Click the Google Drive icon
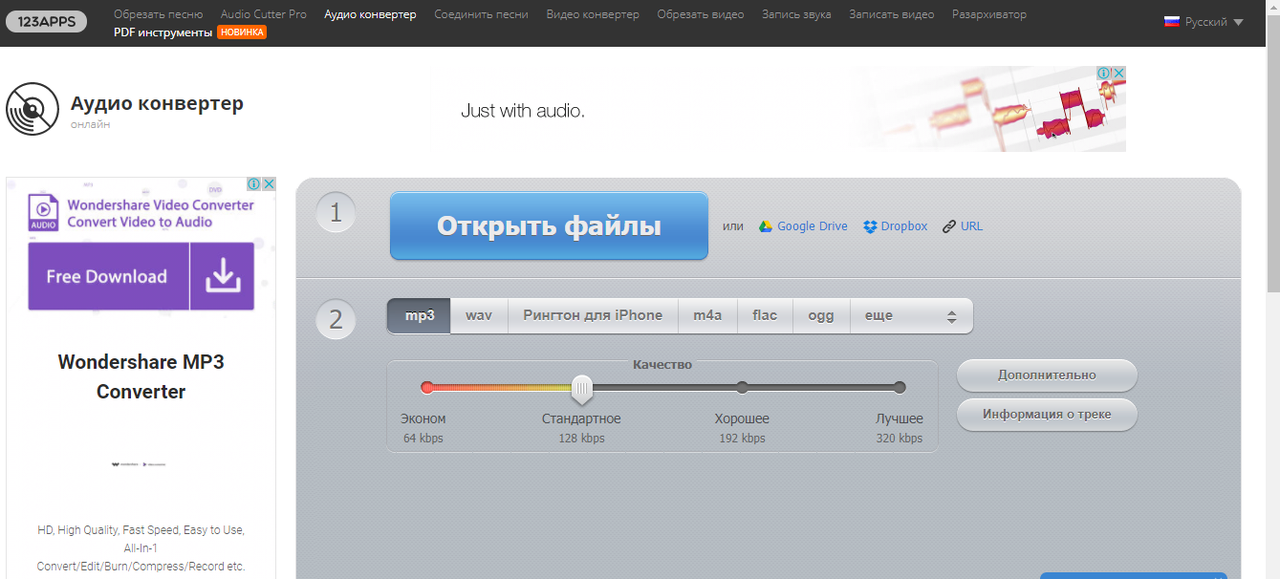This screenshot has width=1280, height=579. (765, 226)
